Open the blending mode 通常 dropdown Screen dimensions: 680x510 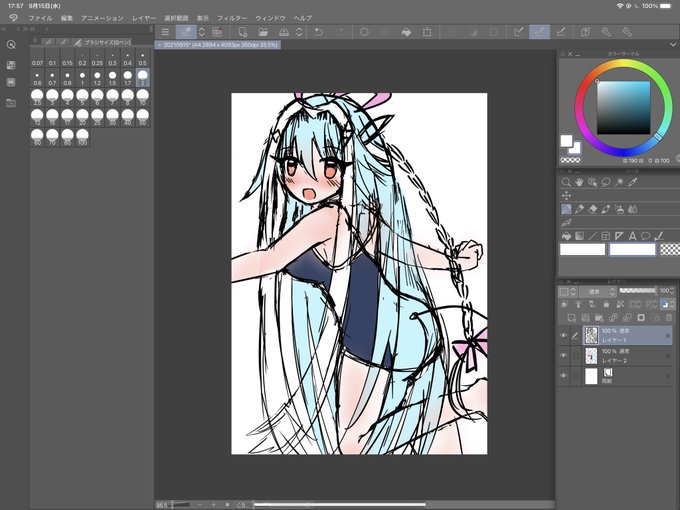point(598,291)
